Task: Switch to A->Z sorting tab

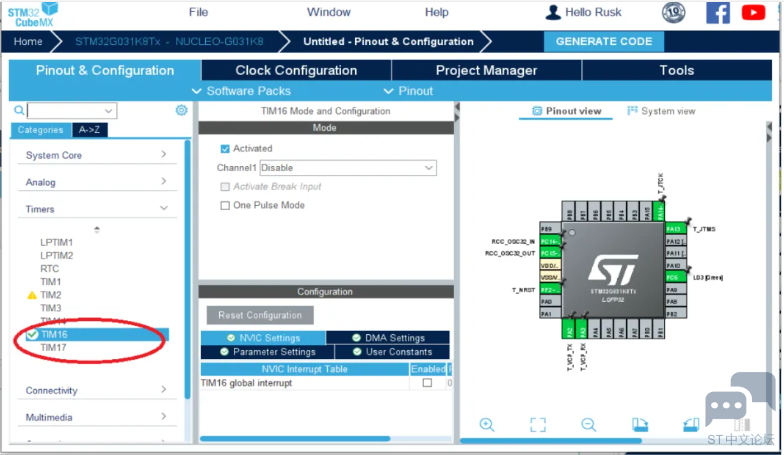Action: click(x=89, y=130)
